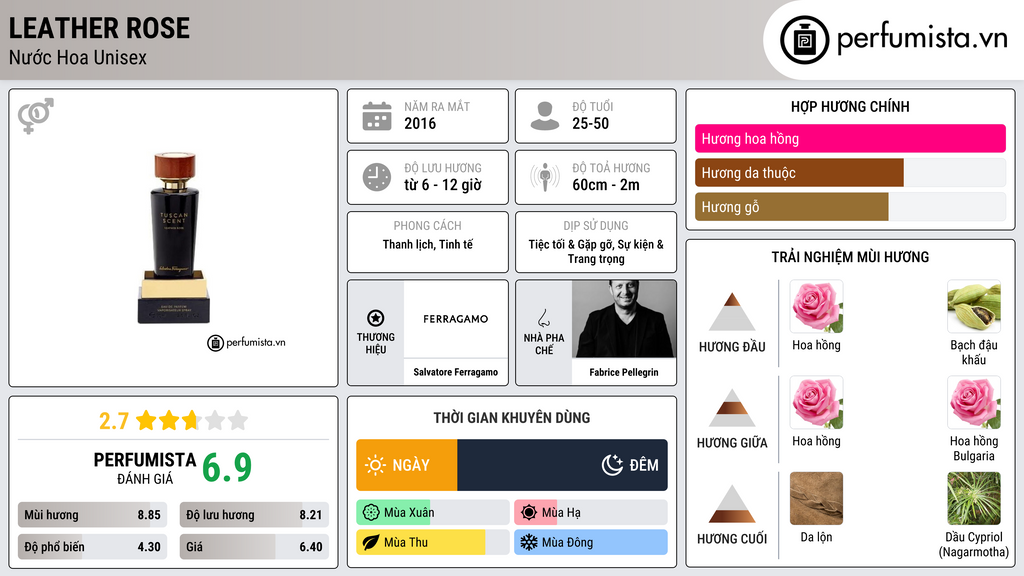Click the star rating icons beside 2.7

click(x=192, y=420)
